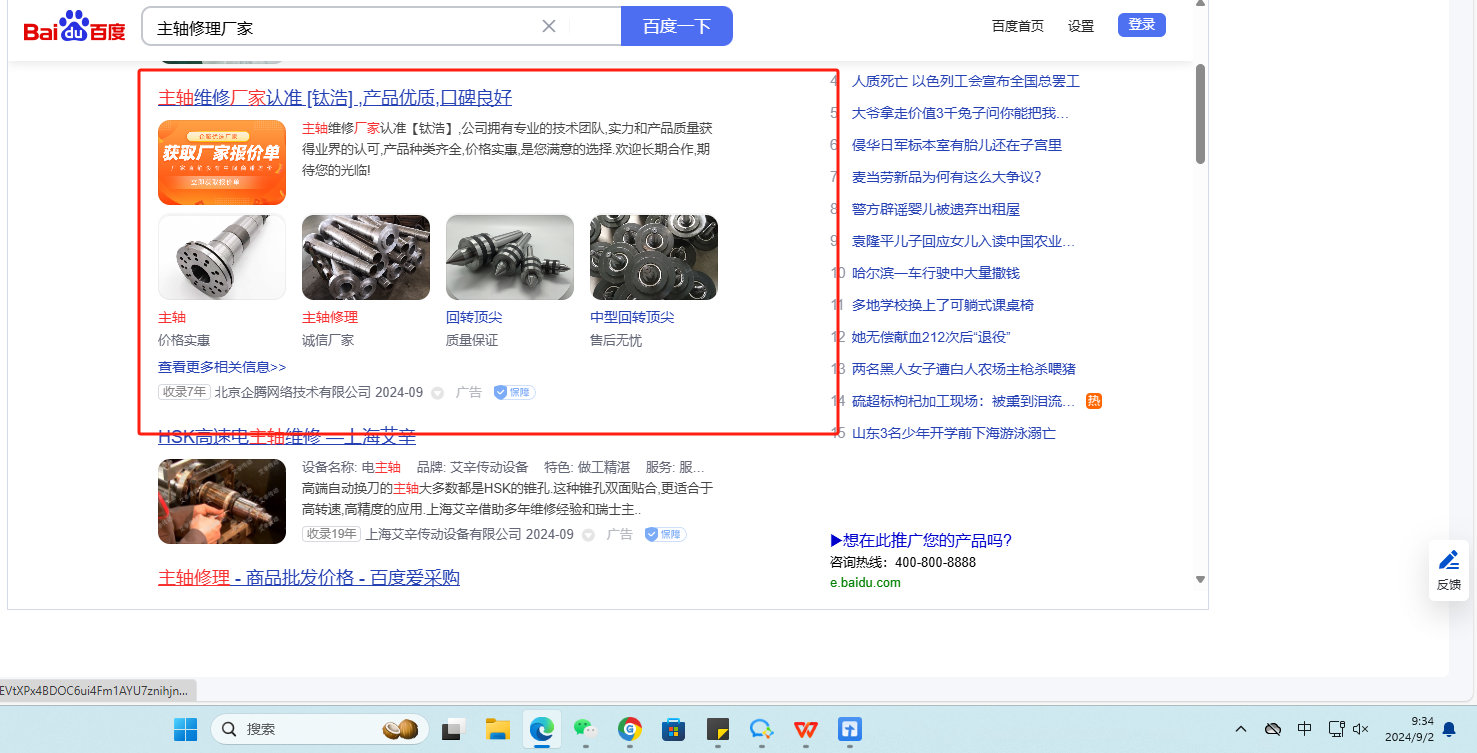
Task: Show hidden system tray icons
Action: tap(1241, 729)
